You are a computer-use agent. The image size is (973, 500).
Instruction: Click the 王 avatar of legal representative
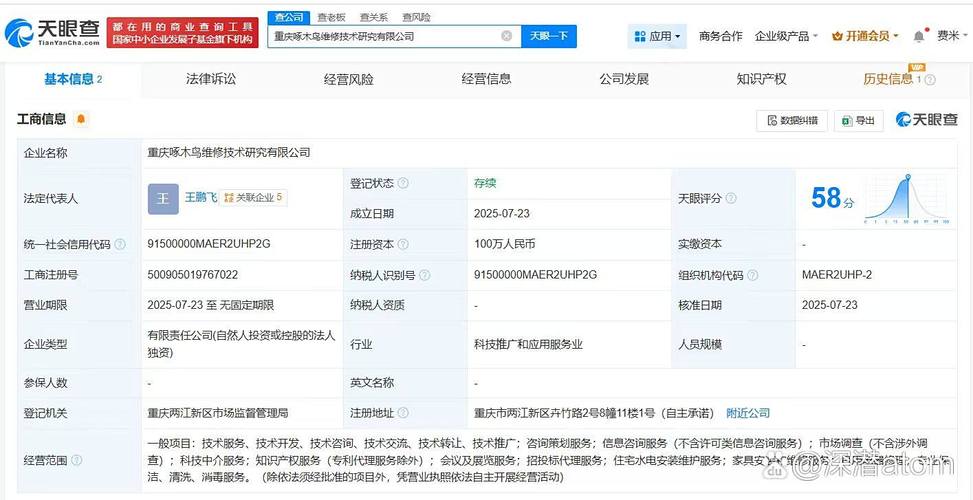click(x=163, y=199)
